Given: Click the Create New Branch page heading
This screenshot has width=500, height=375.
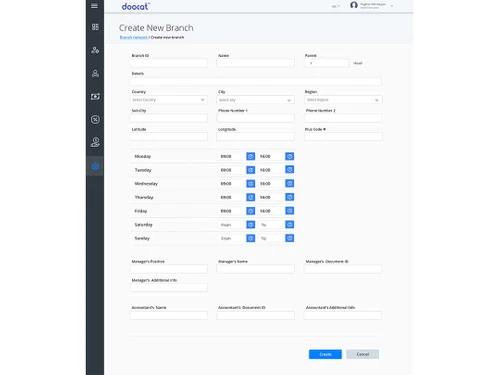Looking at the screenshot, I should pyautogui.click(x=156, y=28).
